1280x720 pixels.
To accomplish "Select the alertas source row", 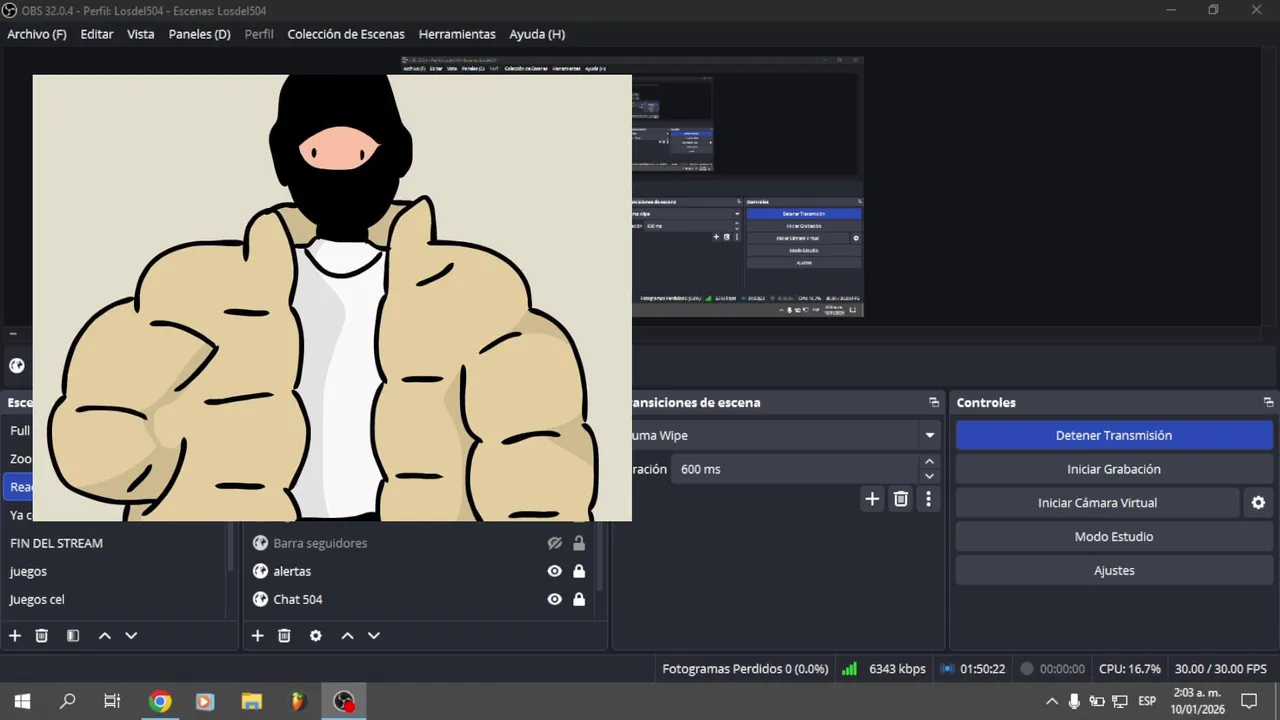I will point(420,571).
